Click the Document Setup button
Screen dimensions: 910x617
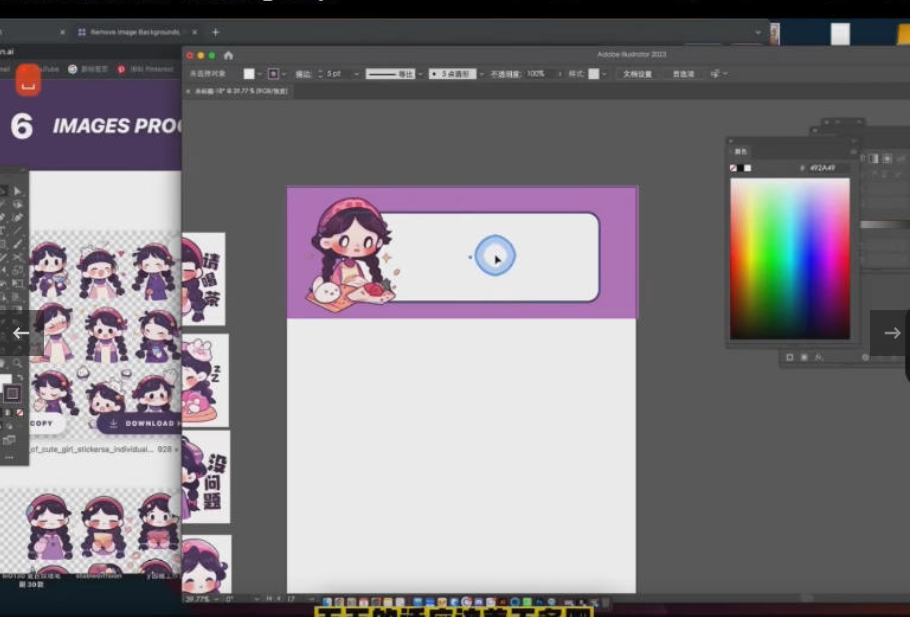(637, 74)
